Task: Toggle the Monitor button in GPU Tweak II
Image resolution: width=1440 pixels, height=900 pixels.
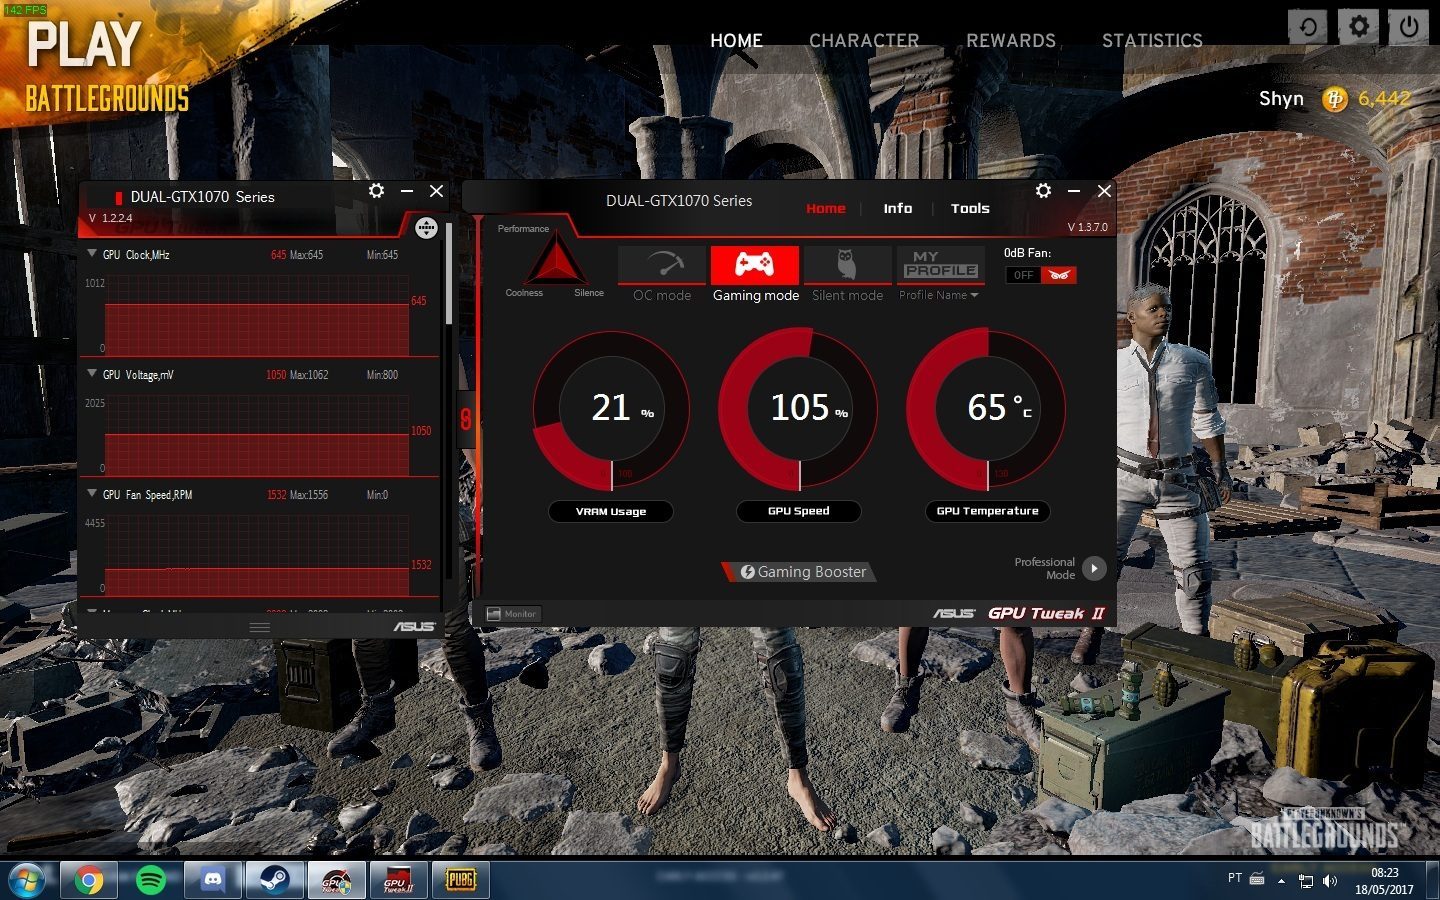Action: pyautogui.click(x=512, y=614)
